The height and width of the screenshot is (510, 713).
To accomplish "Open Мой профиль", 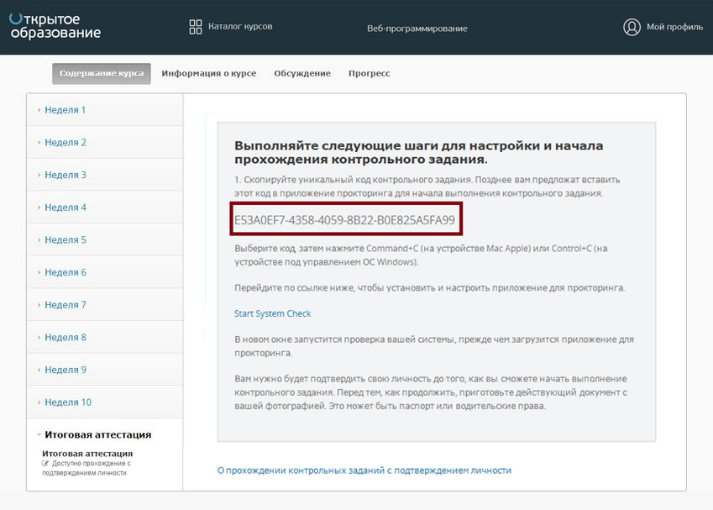I will 675,27.
